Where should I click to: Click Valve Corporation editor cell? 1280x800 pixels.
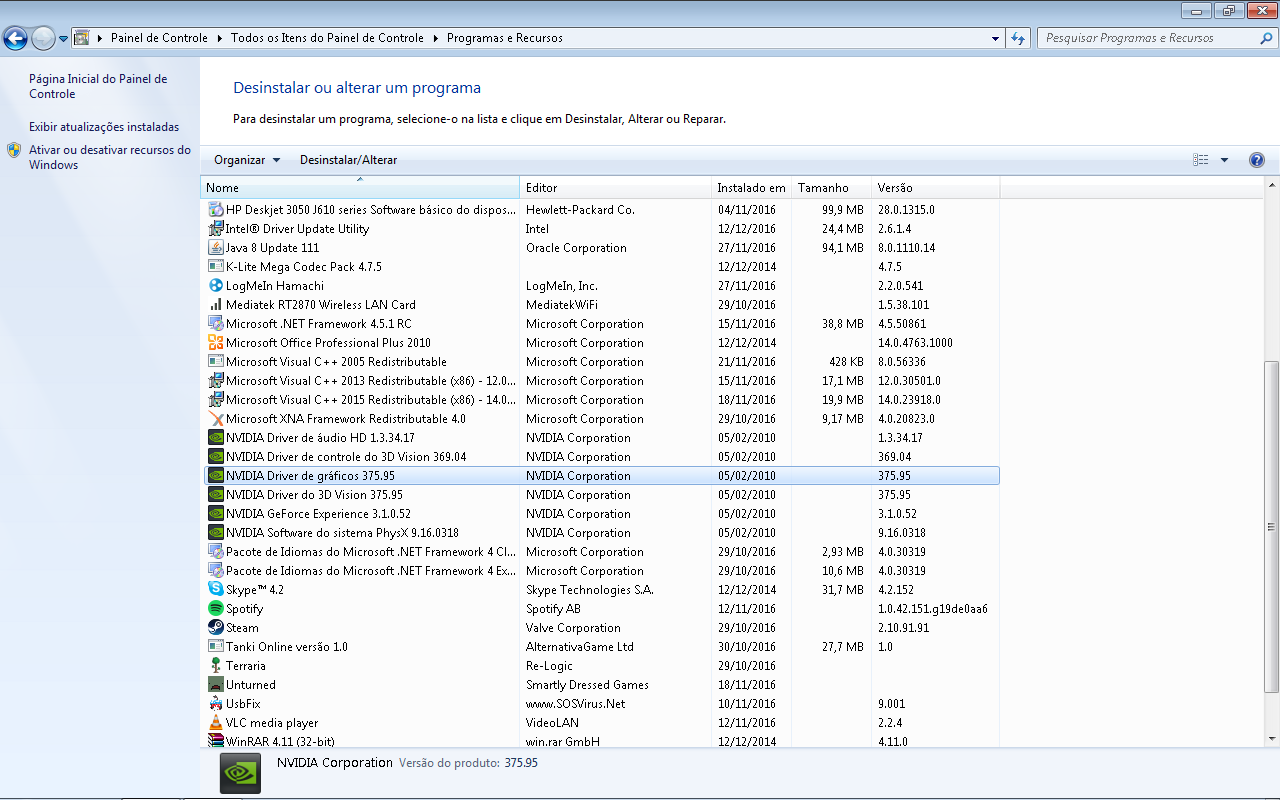coord(574,628)
